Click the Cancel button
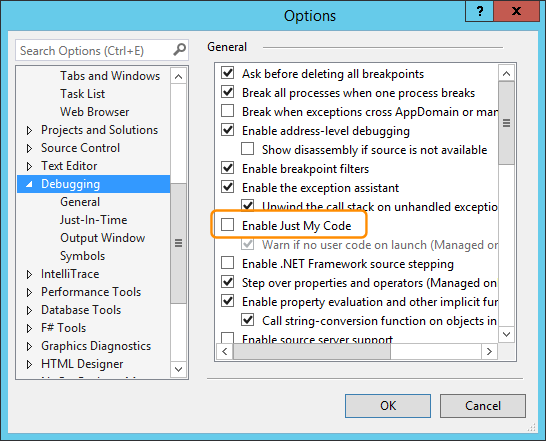Screen dimensions: 546x441 (x=483, y=406)
